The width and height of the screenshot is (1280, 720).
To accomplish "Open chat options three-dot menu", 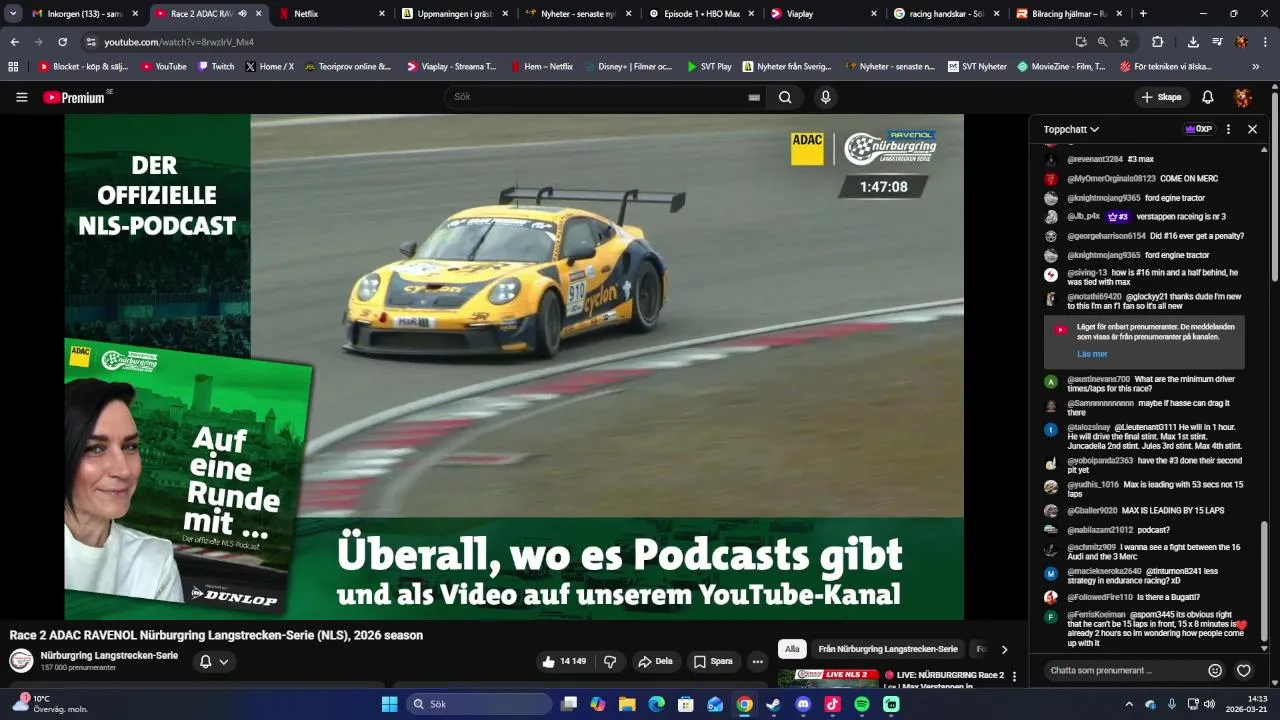I will coord(1228,129).
